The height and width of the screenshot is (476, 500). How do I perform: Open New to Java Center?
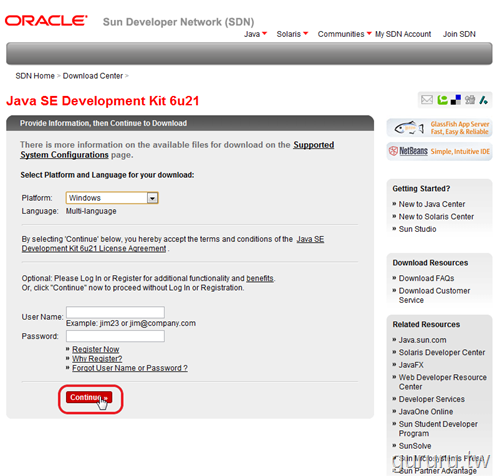coord(432,204)
